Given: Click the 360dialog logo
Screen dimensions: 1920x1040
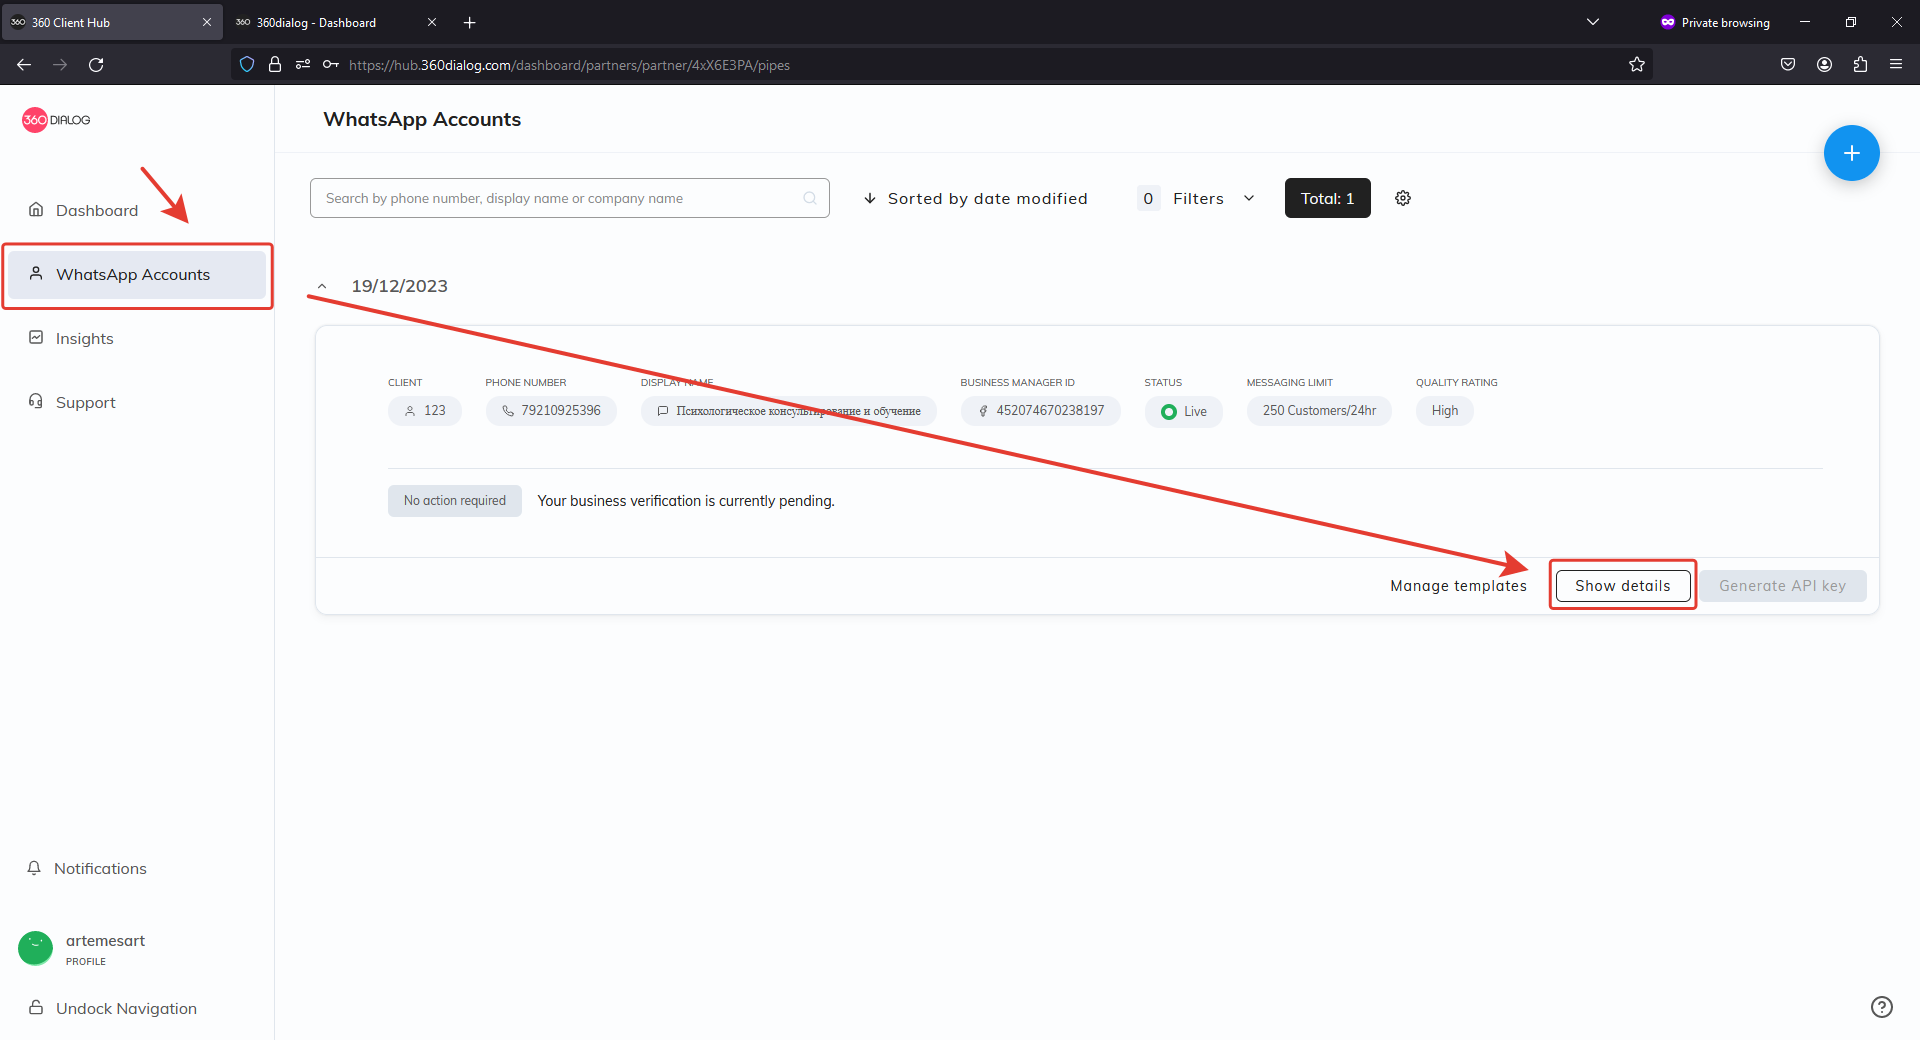Looking at the screenshot, I should tap(56, 120).
